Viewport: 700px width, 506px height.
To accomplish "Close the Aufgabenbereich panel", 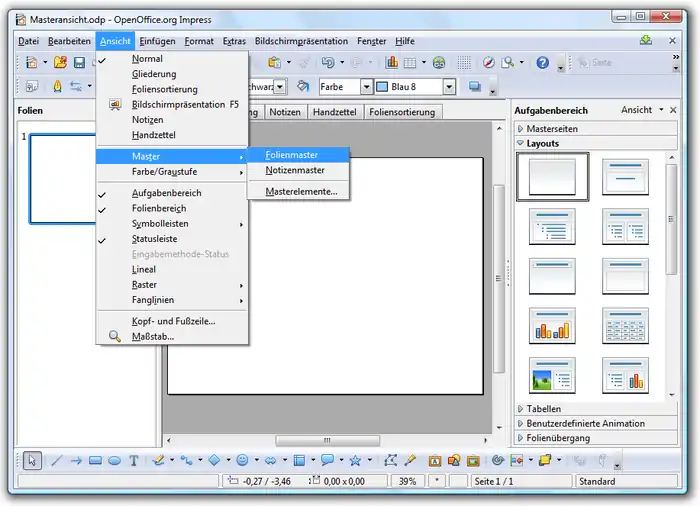I will point(673,110).
